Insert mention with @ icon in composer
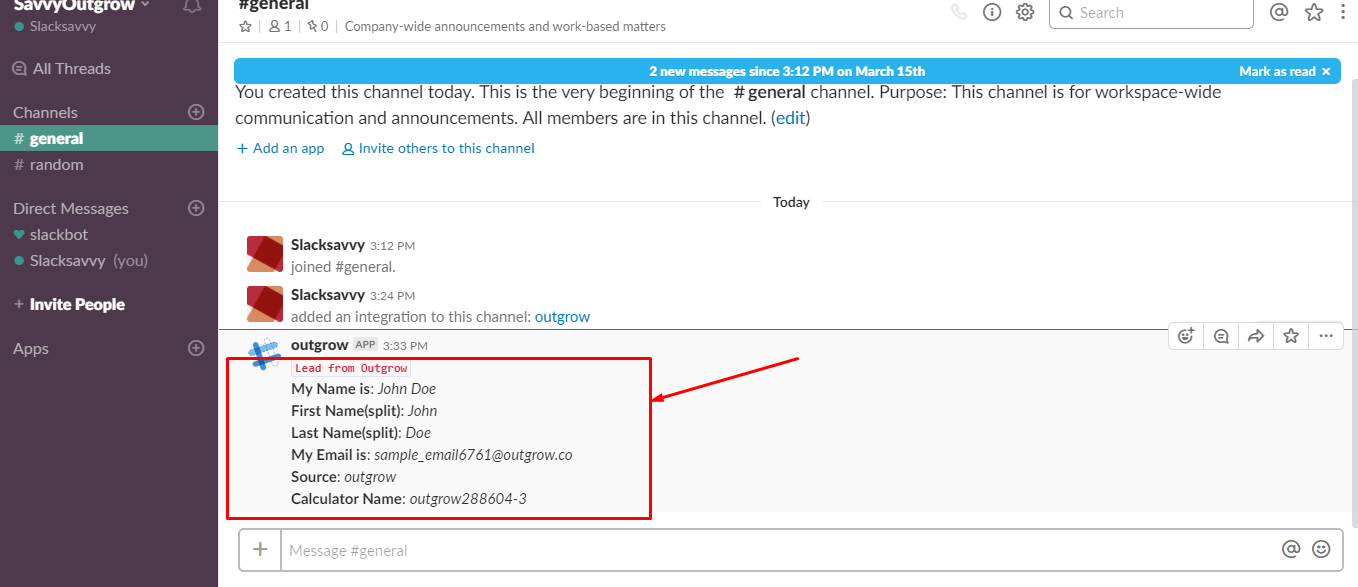 click(1291, 549)
